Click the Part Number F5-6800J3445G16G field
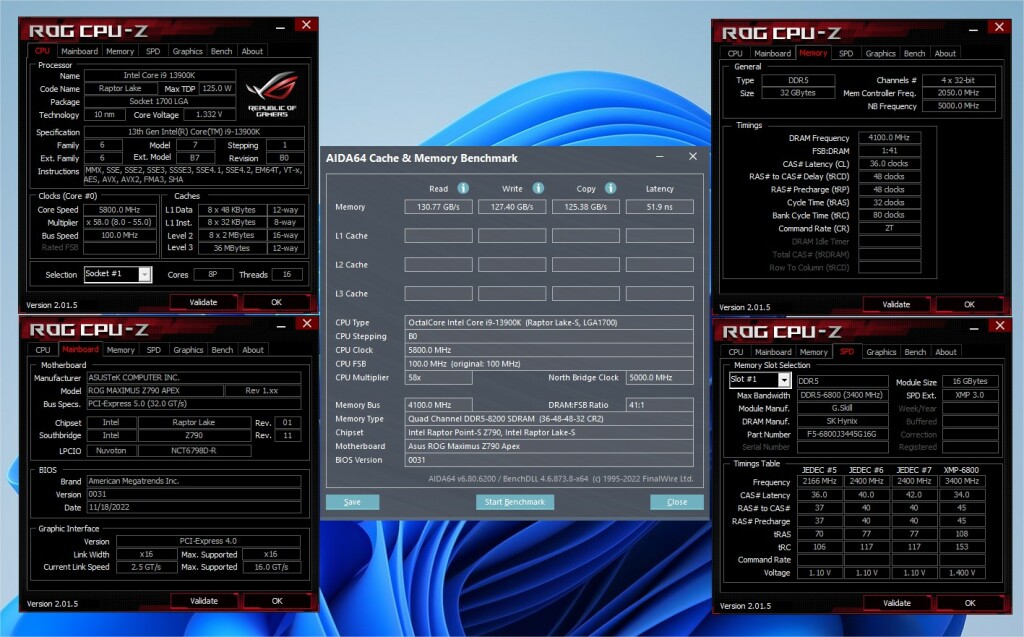 coord(842,434)
